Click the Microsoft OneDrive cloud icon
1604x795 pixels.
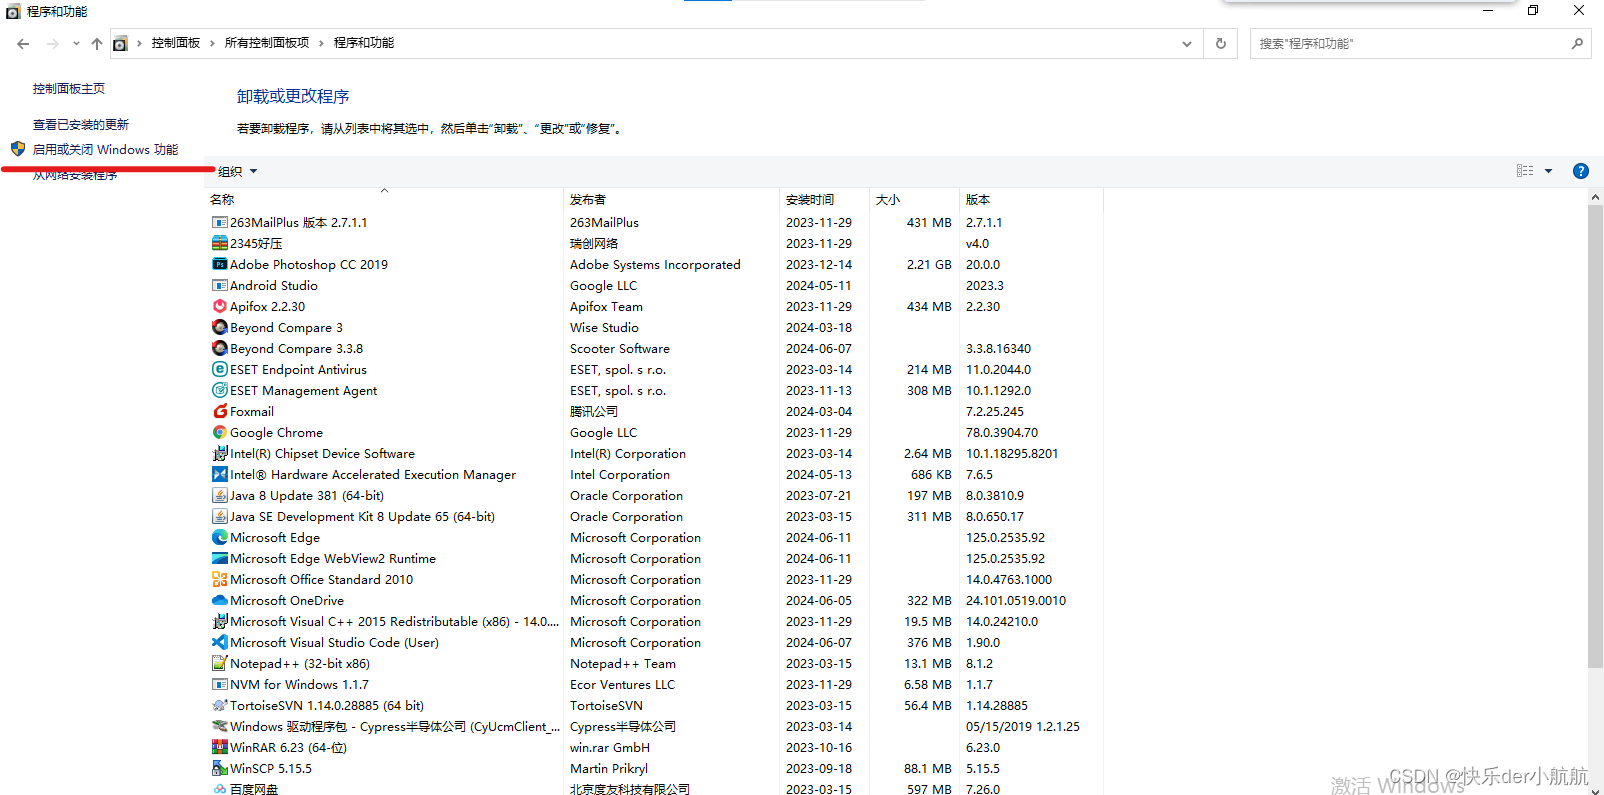220,600
